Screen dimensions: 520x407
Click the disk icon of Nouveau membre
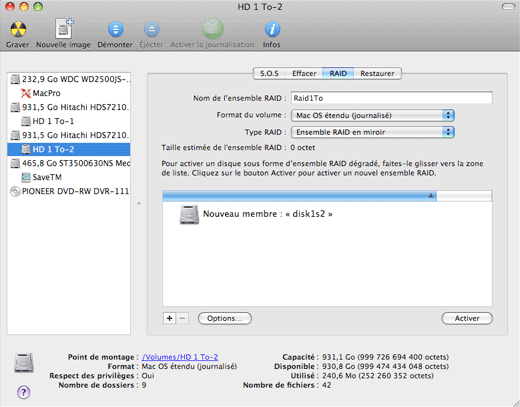tap(189, 214)
